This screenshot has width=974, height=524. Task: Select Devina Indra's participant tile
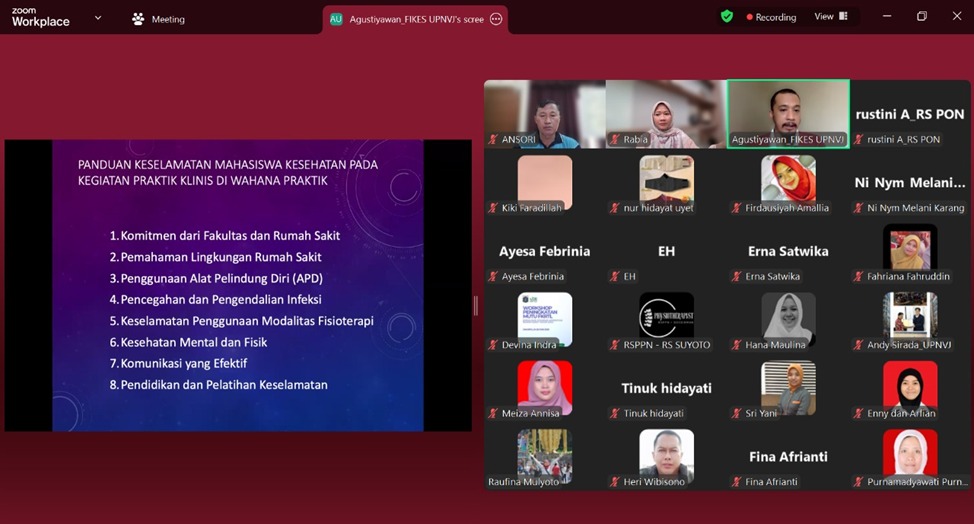click(545, 320)
